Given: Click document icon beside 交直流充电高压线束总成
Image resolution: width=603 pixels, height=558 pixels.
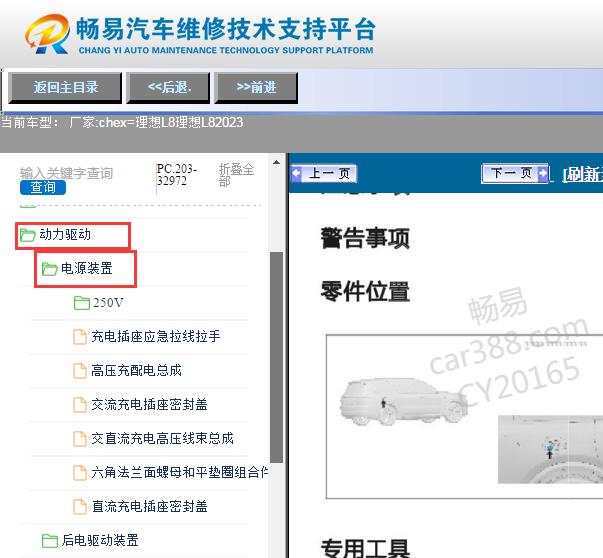Looking at the screenshot, I should (x=80, y=439).
